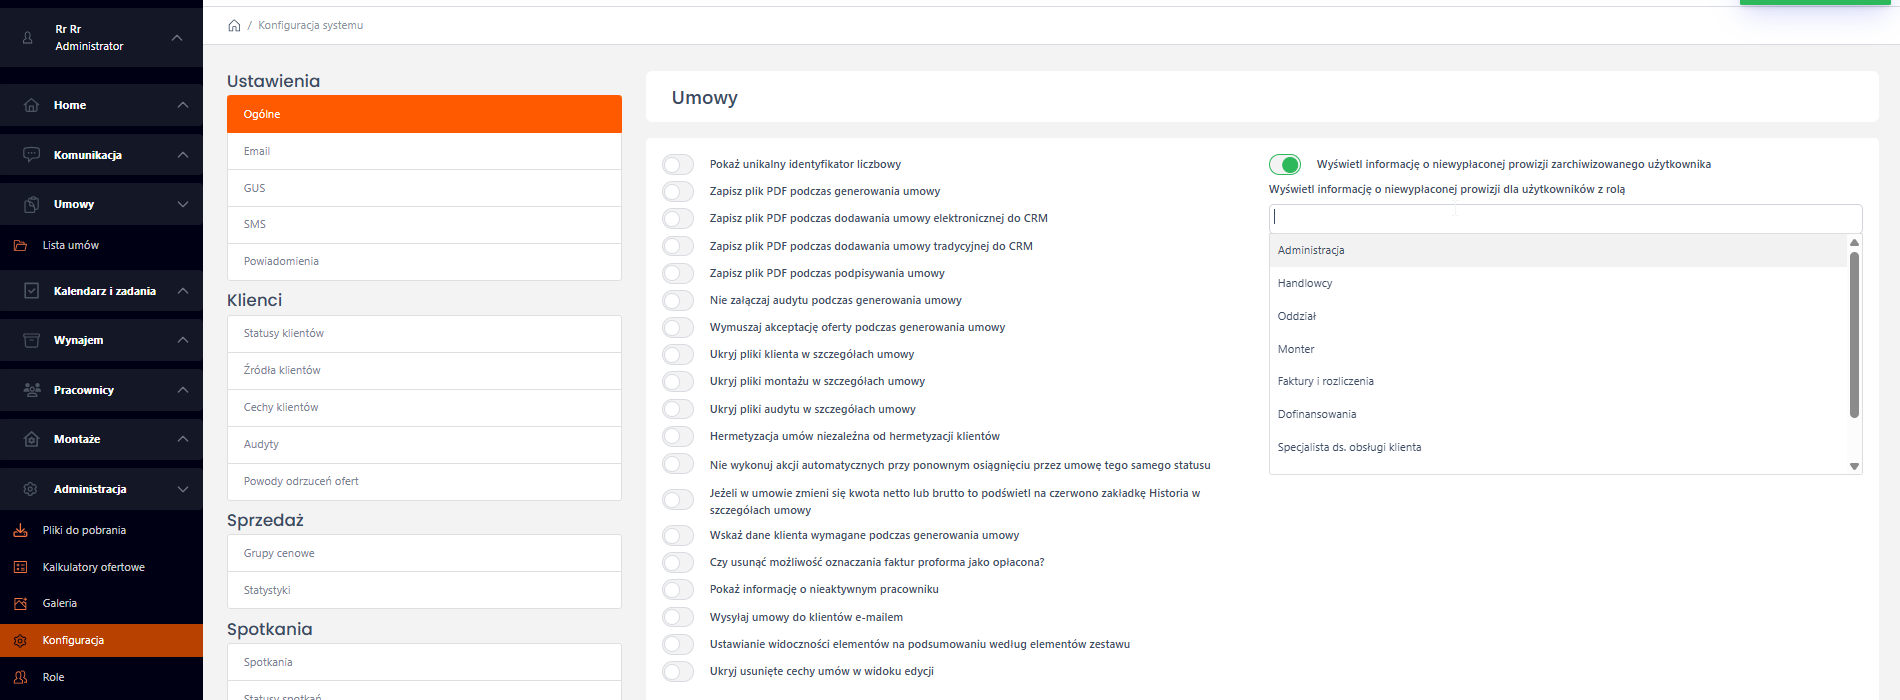
Task: Click the Komunikacja chat icon in sidebar
Action: (x=31, y=155)
